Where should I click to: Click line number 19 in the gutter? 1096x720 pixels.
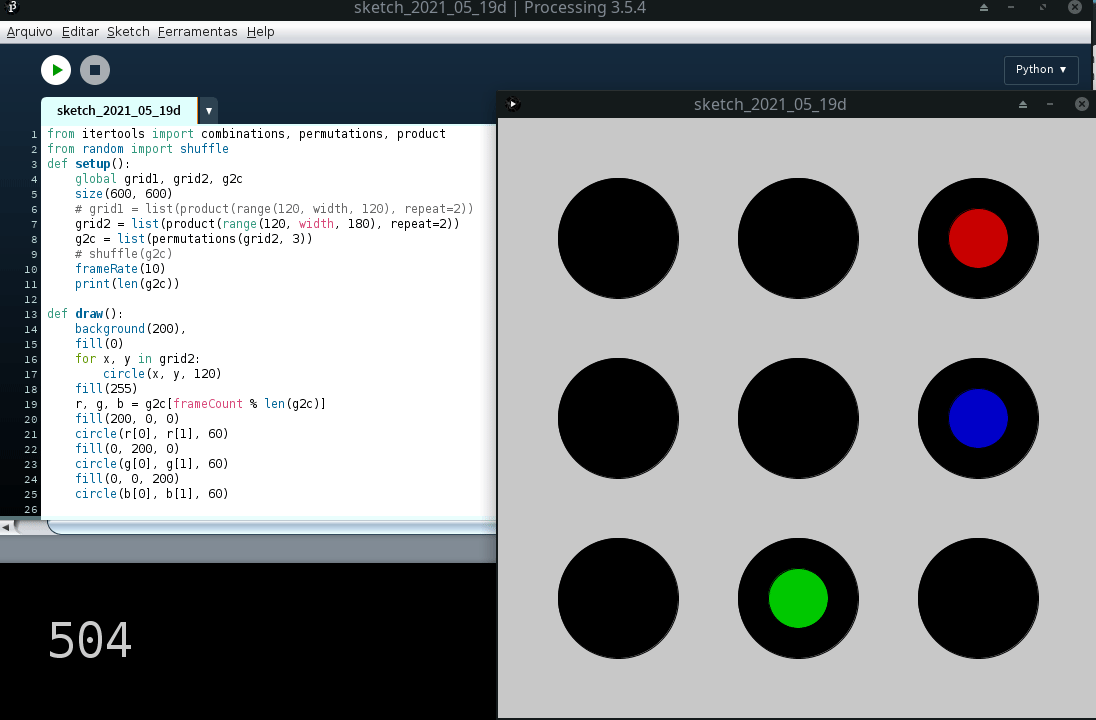tap(31, 404)
